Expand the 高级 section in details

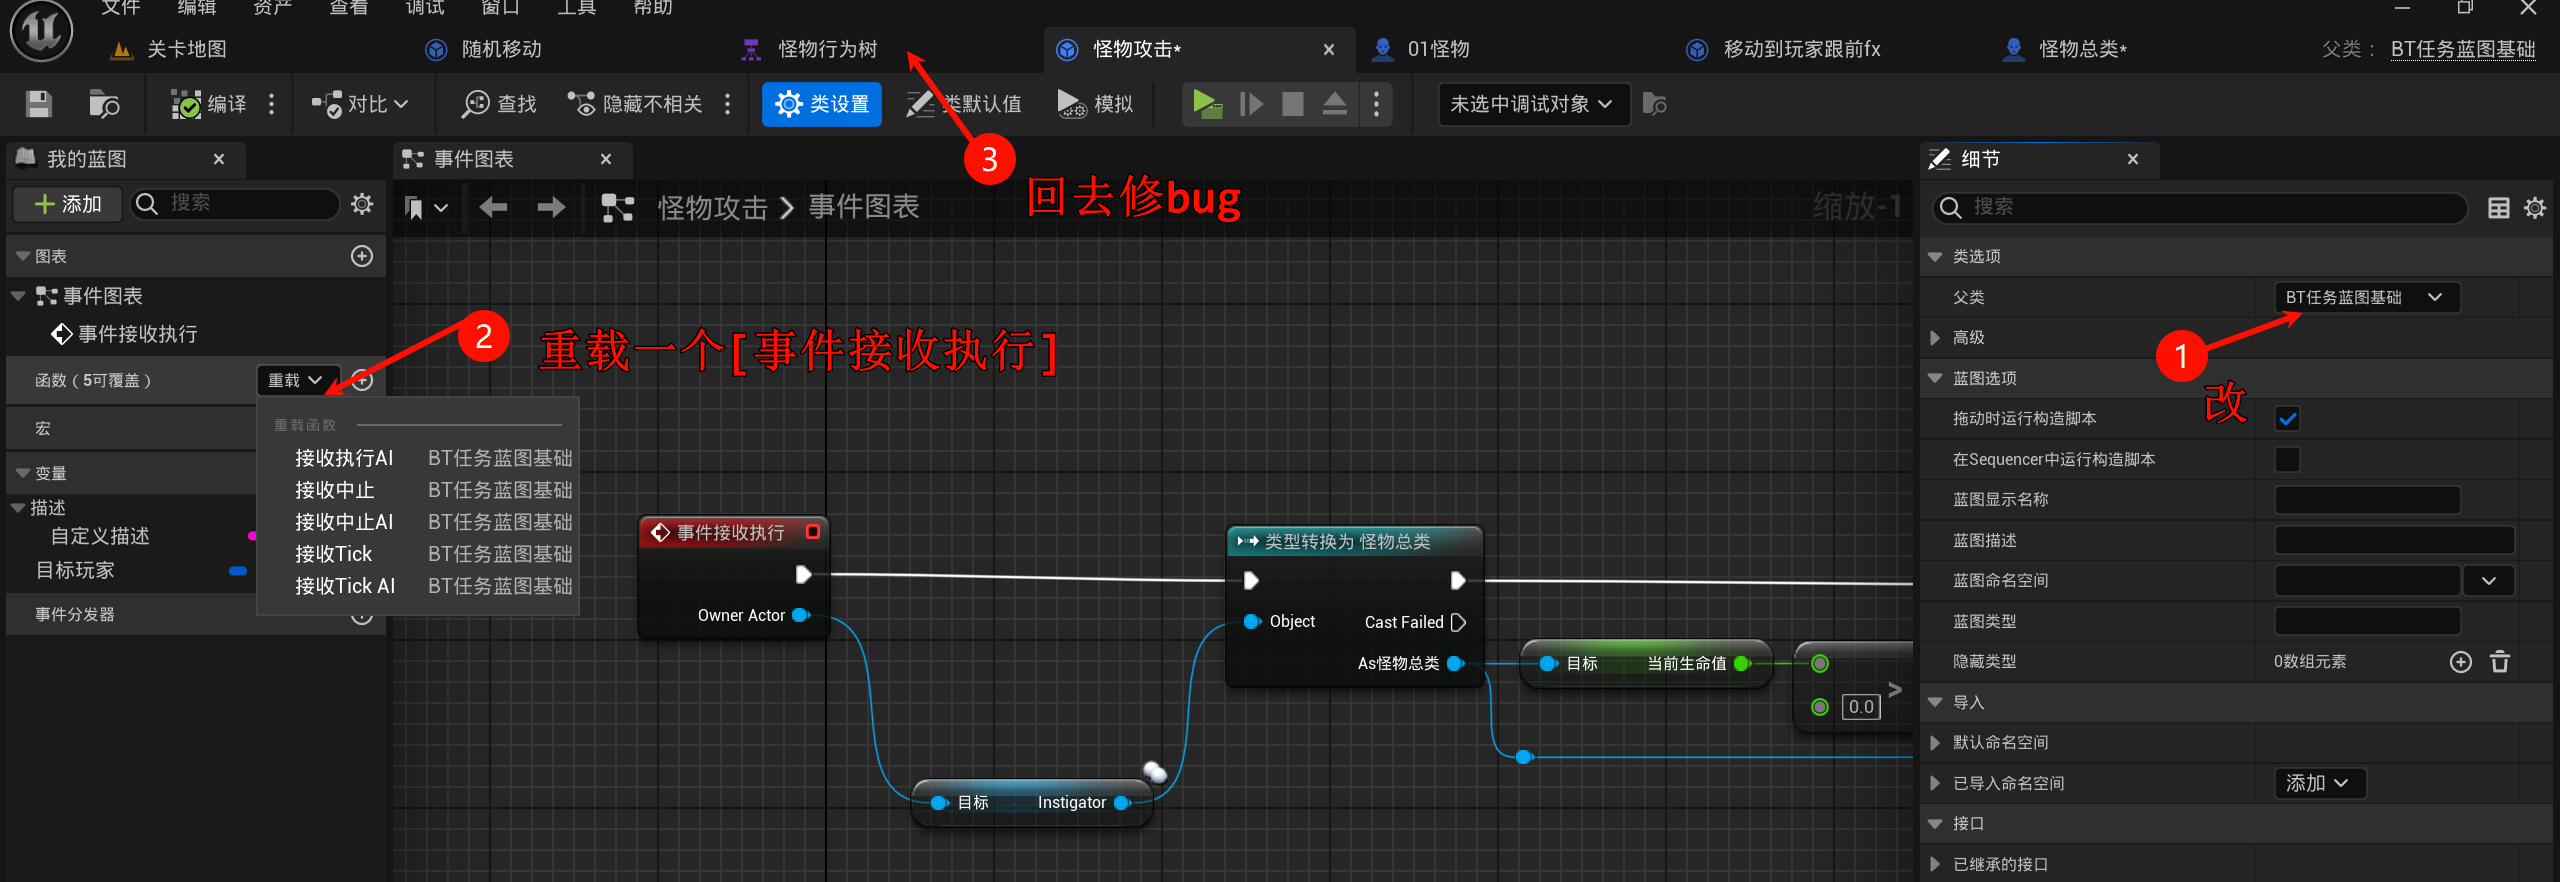pos(1936,338)
